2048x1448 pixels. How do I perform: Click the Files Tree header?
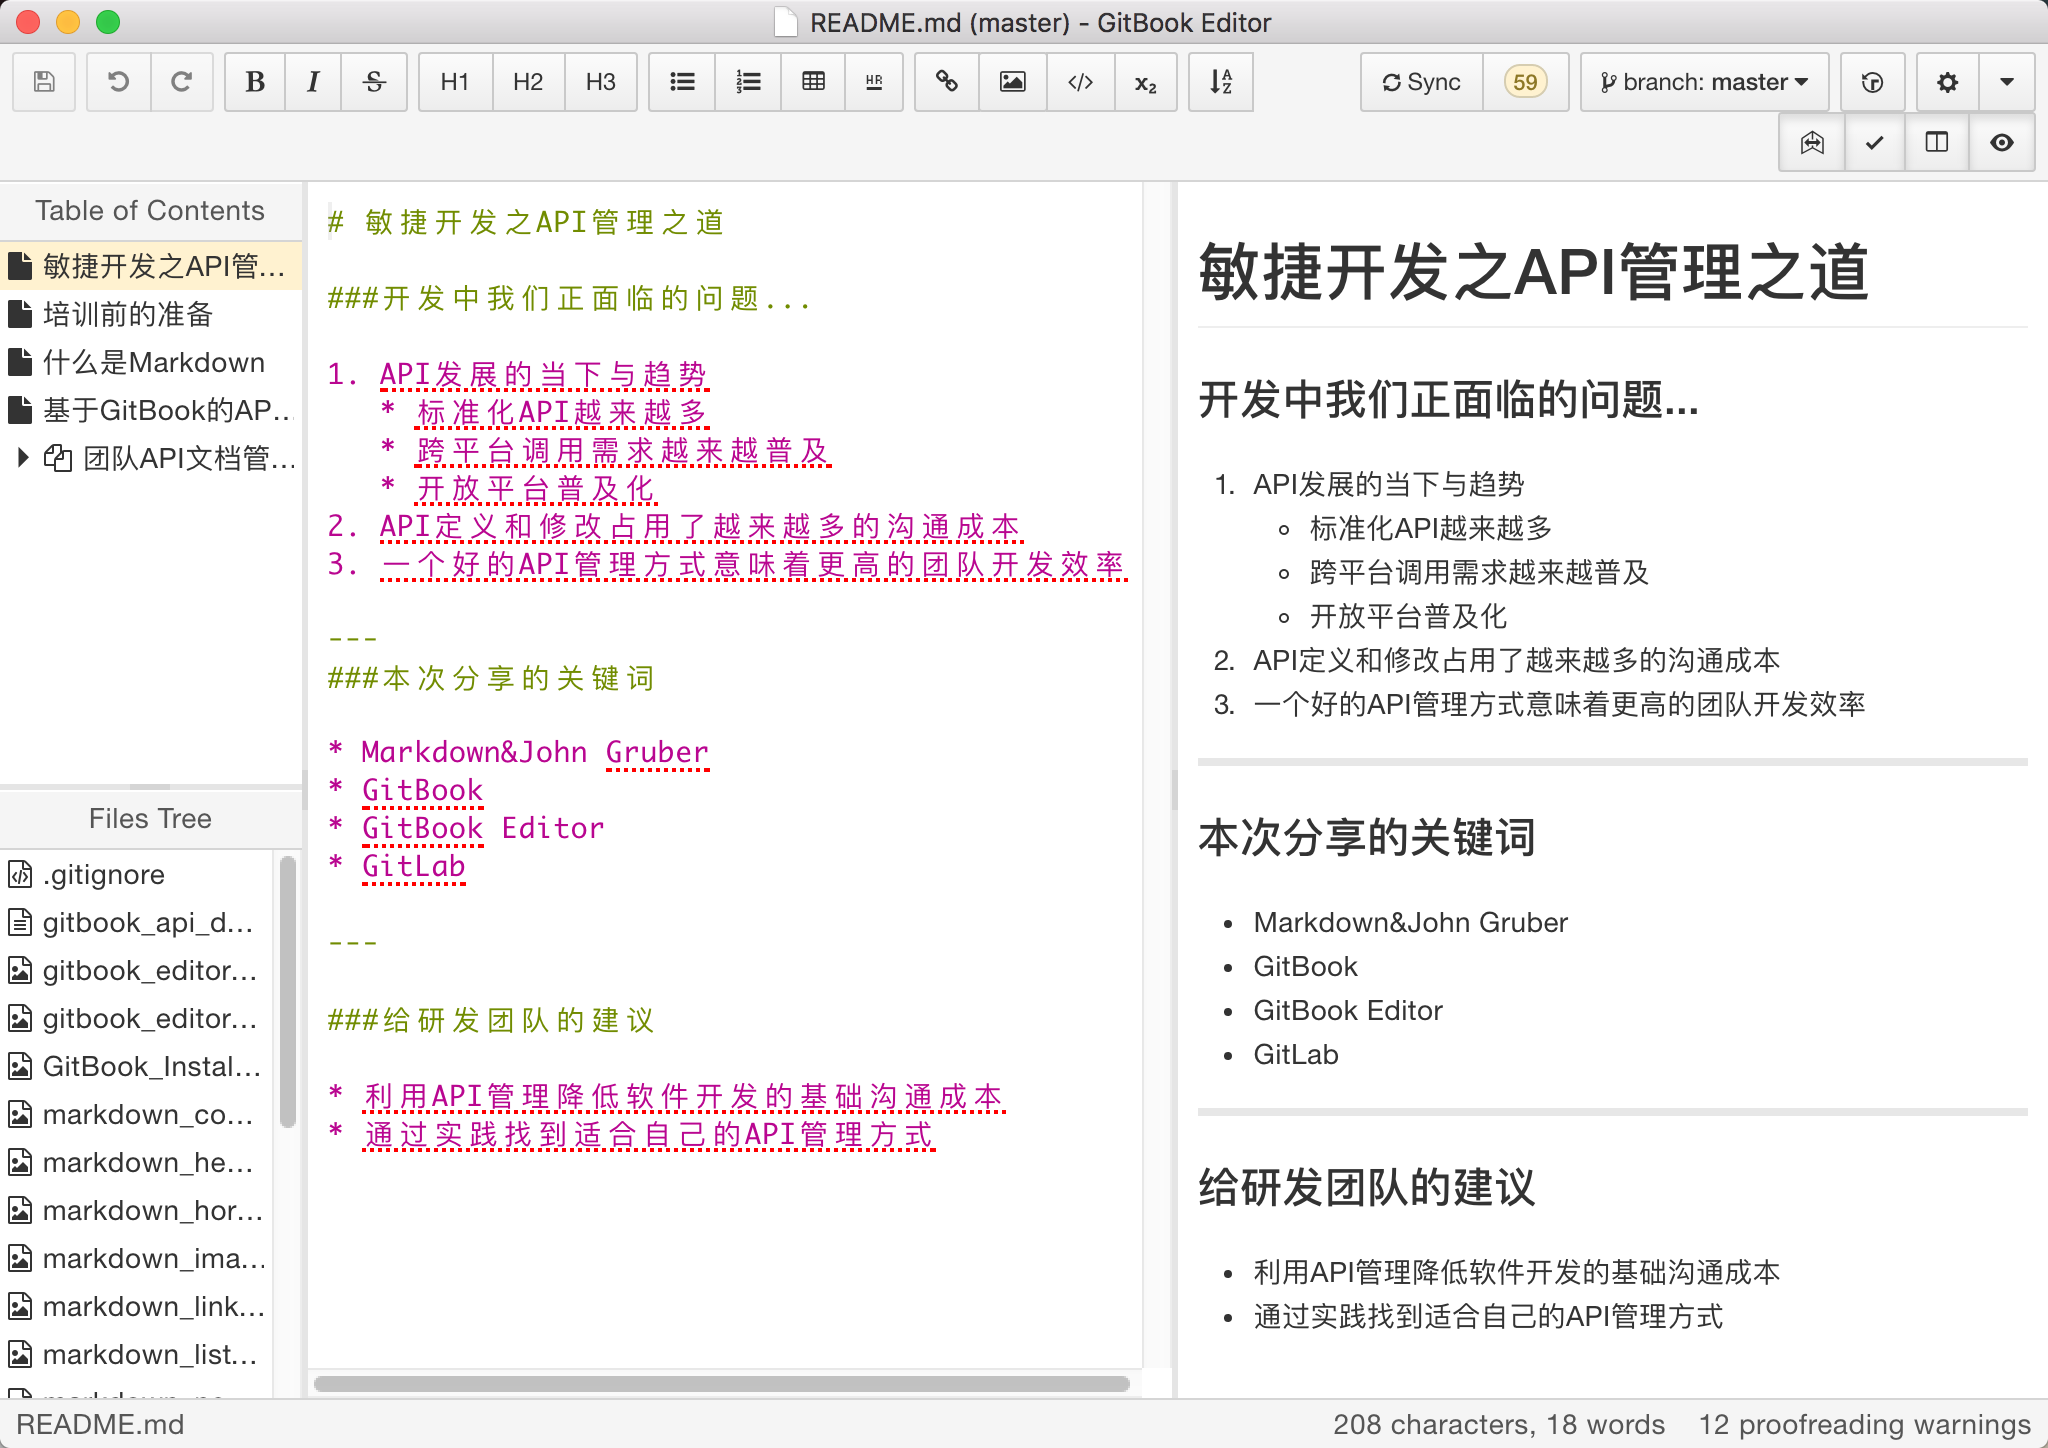(150, 819)
